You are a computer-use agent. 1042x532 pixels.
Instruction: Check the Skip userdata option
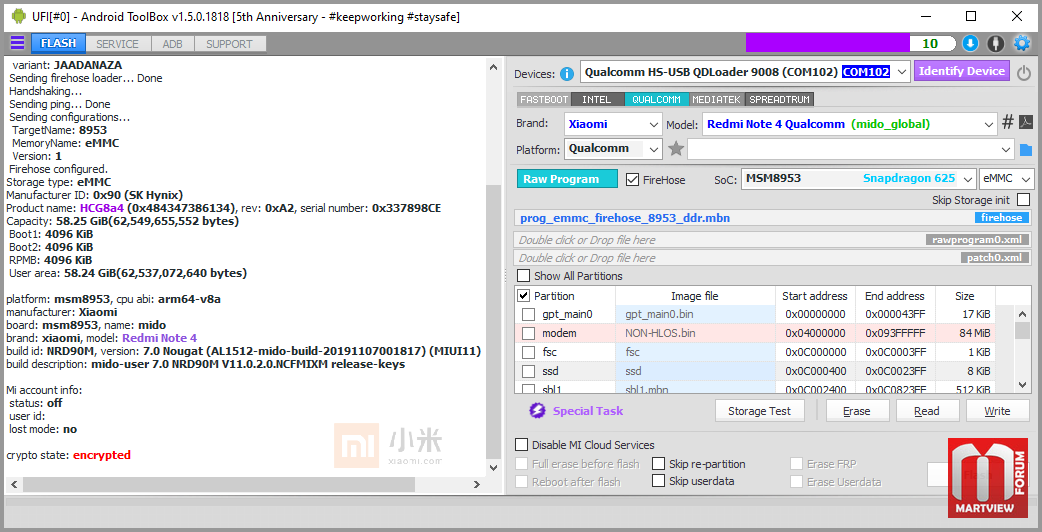pos(658,481)
